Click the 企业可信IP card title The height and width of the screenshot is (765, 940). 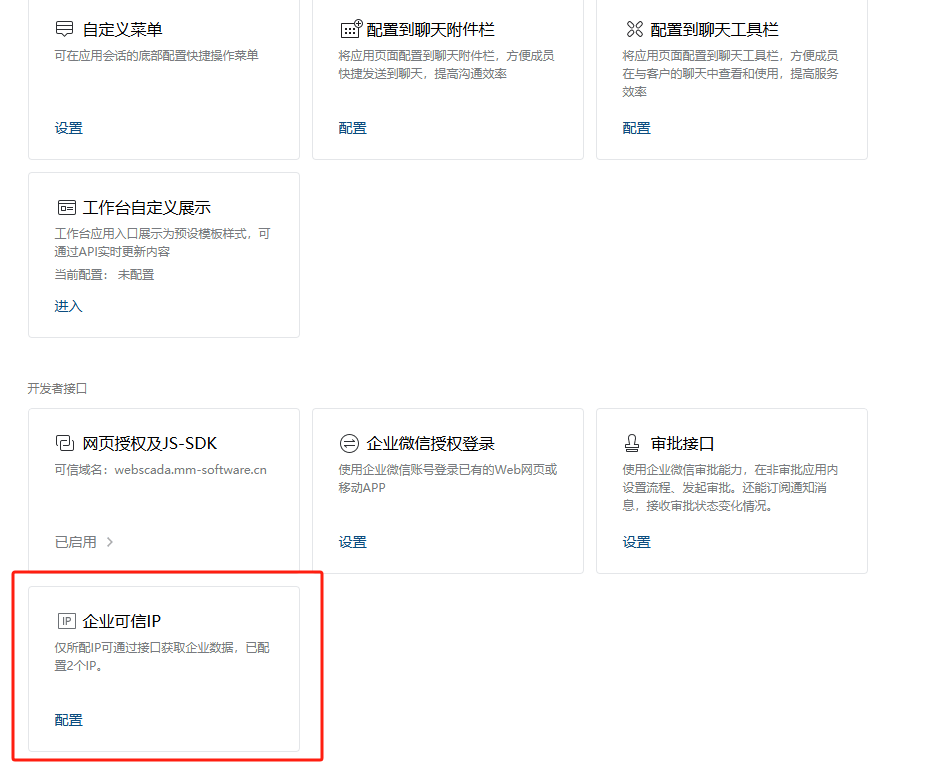pos(122,621)
